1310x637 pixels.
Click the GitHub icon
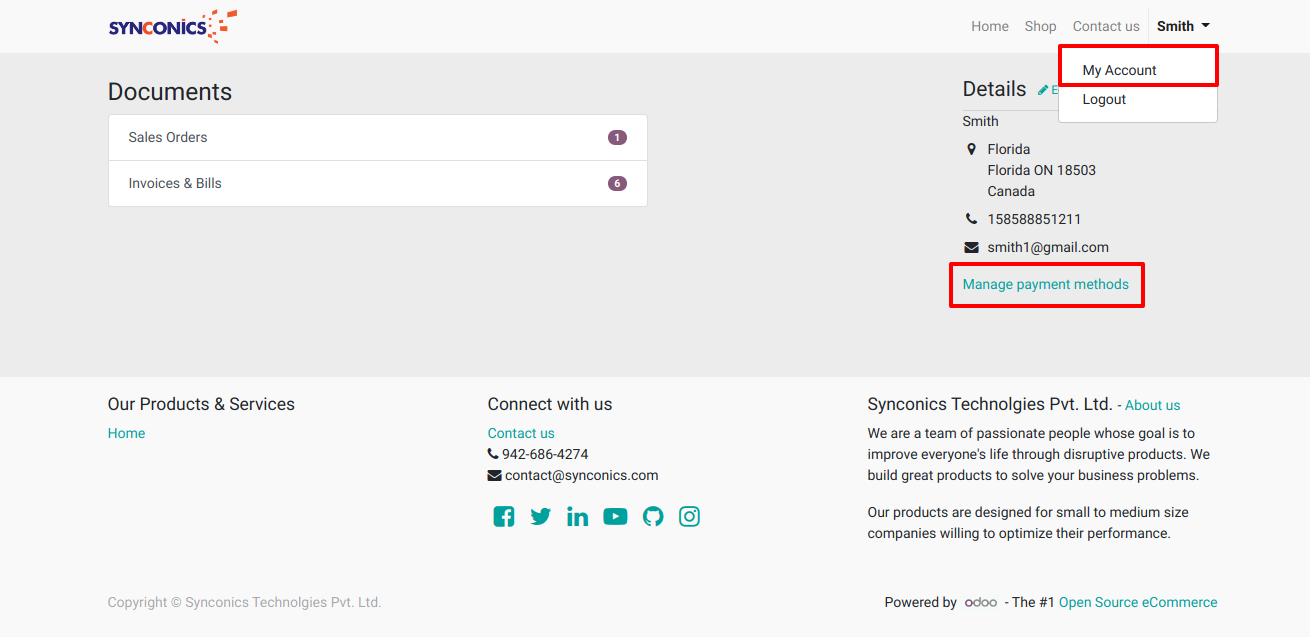point(653,516)
